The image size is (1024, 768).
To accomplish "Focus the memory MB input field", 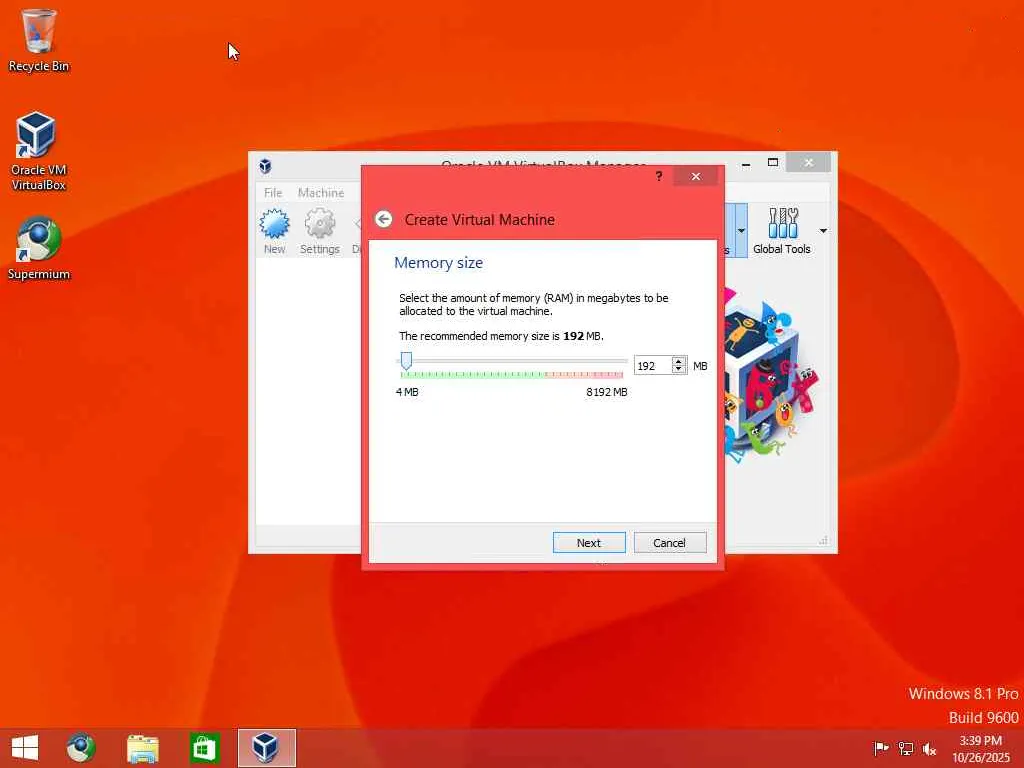I will (652, 366).
